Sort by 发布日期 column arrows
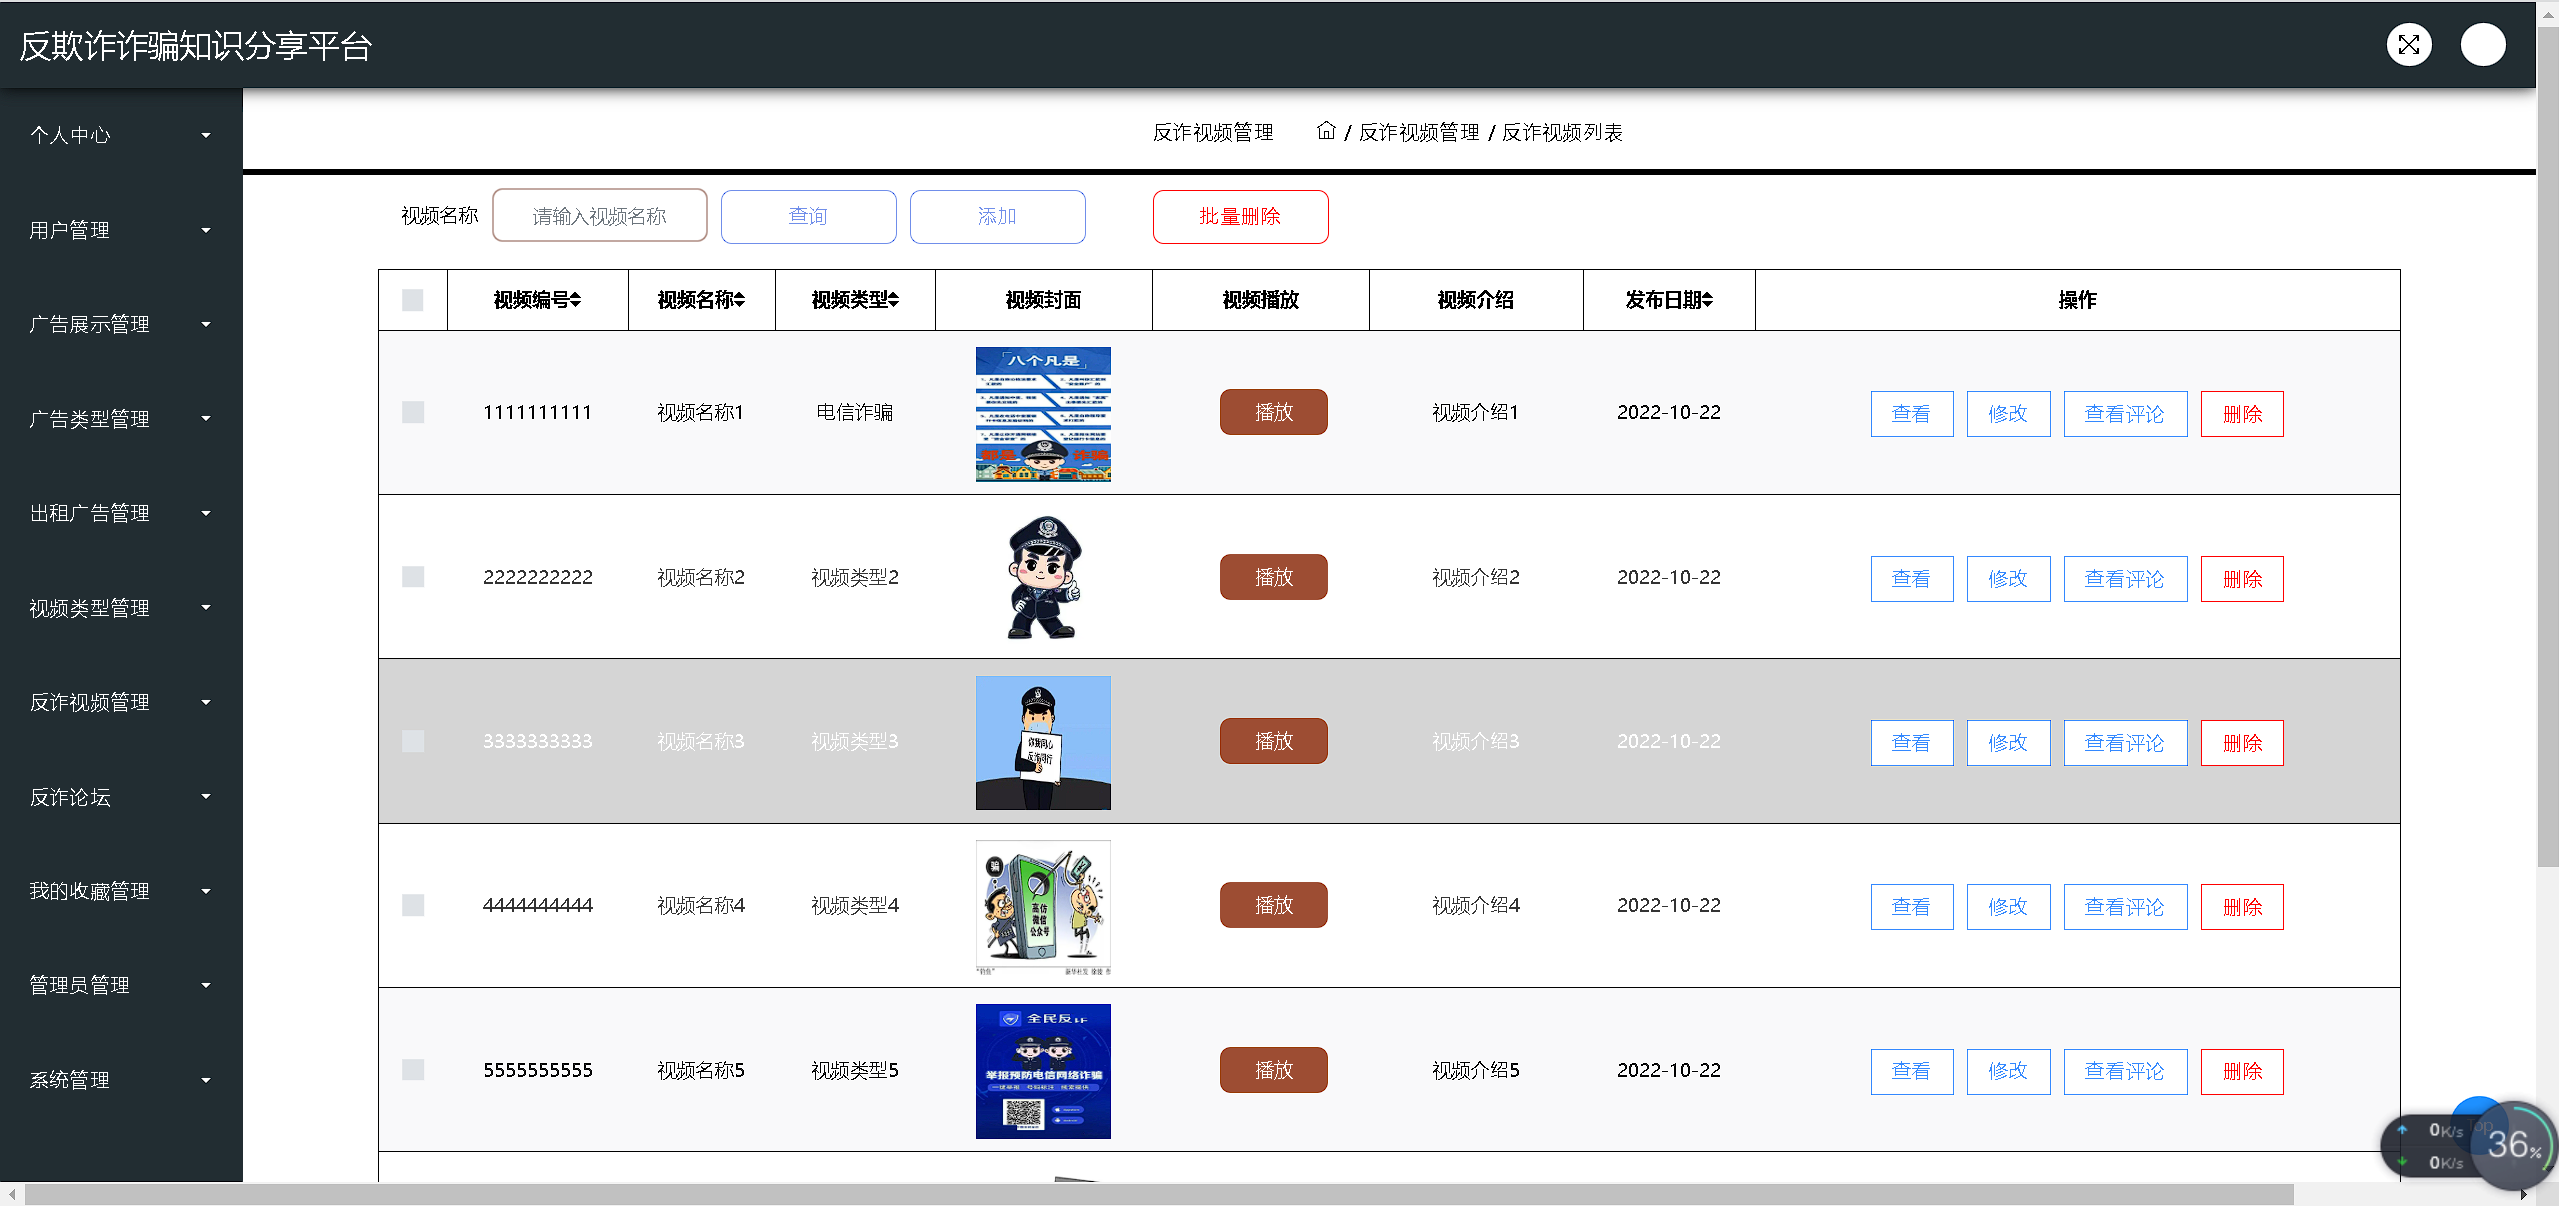 [x=1707, y=300]
